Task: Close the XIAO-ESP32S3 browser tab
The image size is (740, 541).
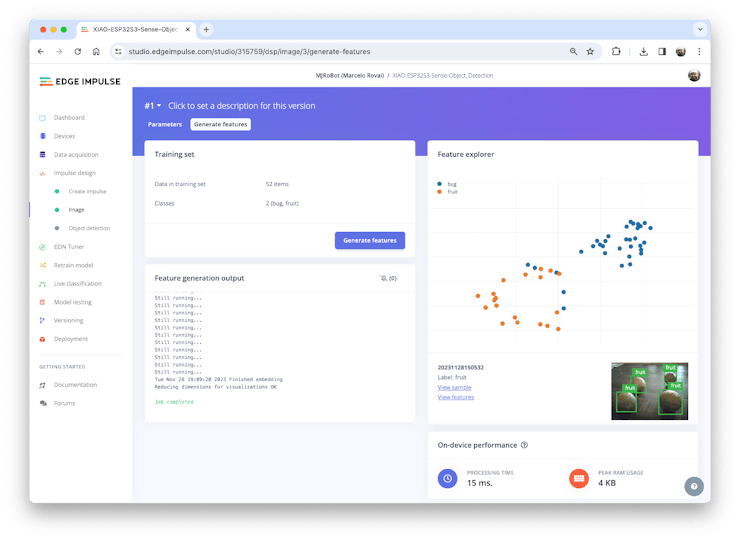Action: point(187,29)
